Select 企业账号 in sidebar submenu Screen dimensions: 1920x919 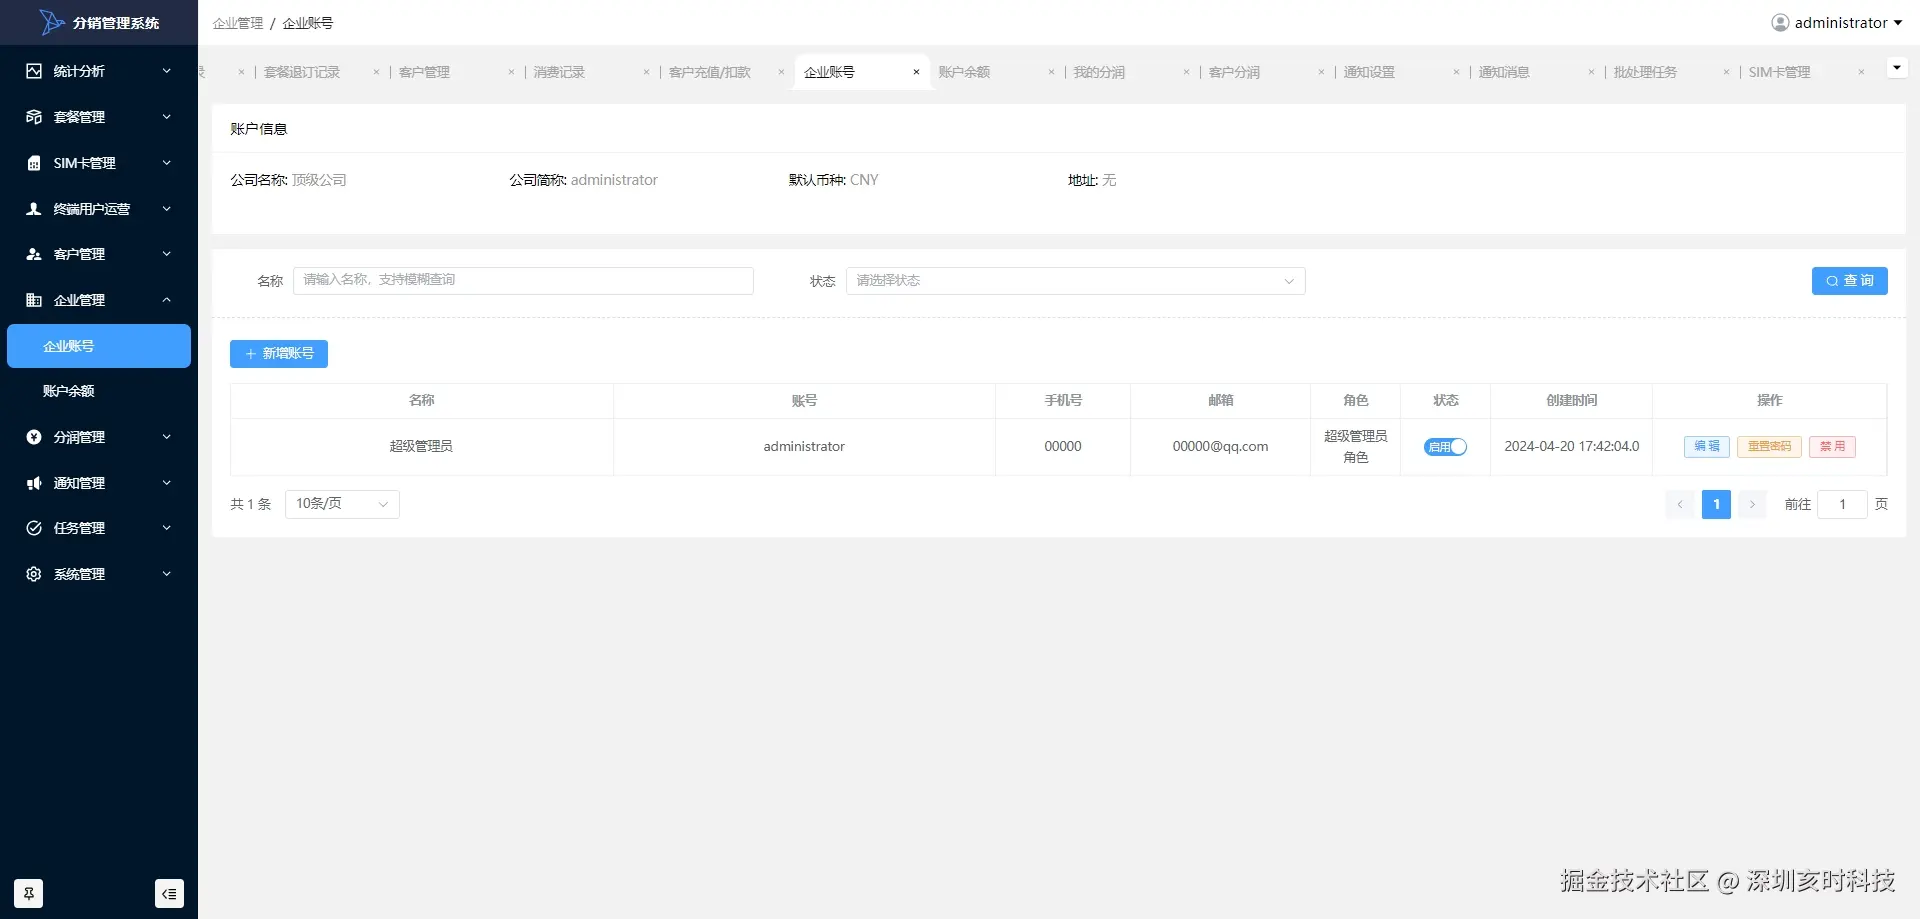pyautogui.click(x=99, y=346)
